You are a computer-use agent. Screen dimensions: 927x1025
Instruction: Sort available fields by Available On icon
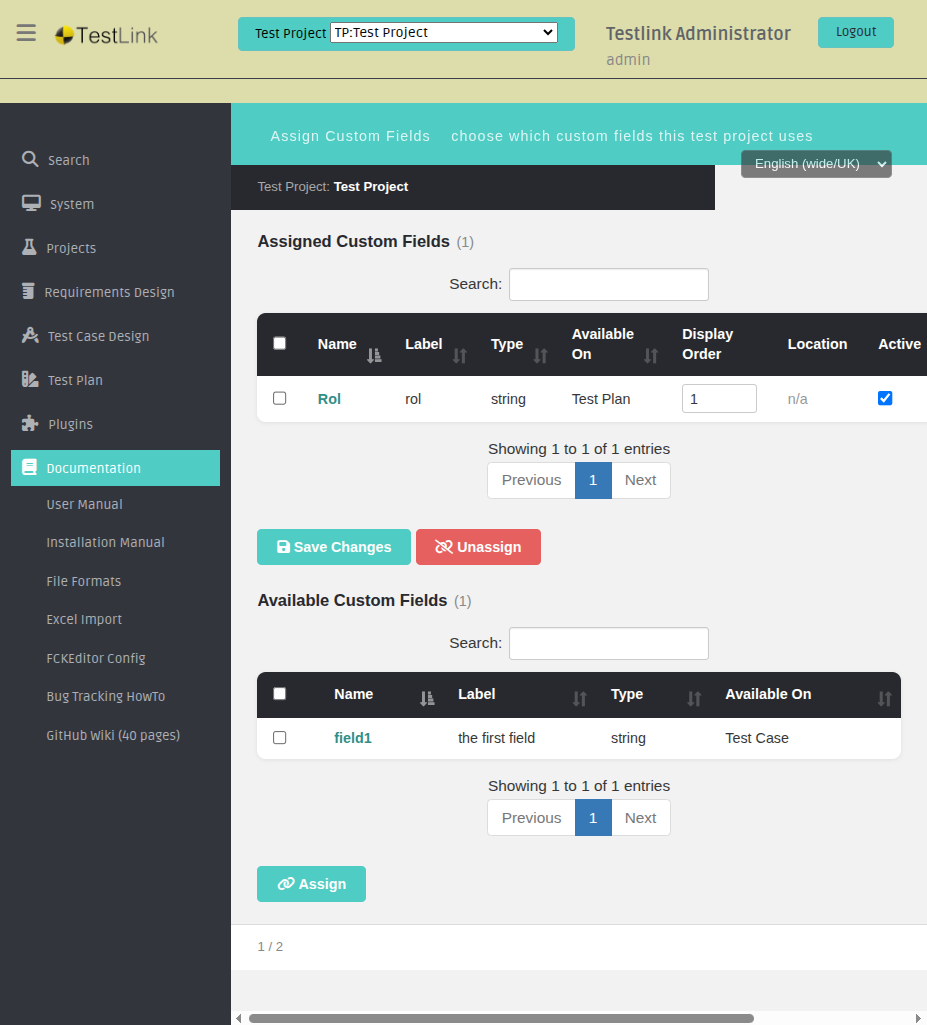(x=885, y=699)
